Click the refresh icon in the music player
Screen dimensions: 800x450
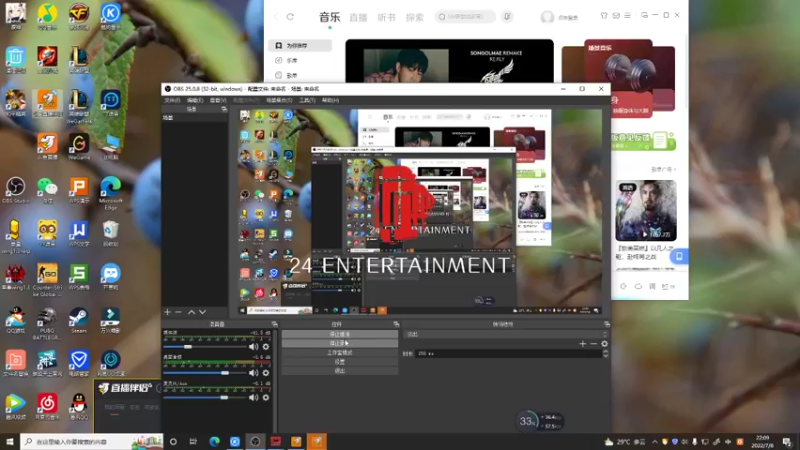290,17
